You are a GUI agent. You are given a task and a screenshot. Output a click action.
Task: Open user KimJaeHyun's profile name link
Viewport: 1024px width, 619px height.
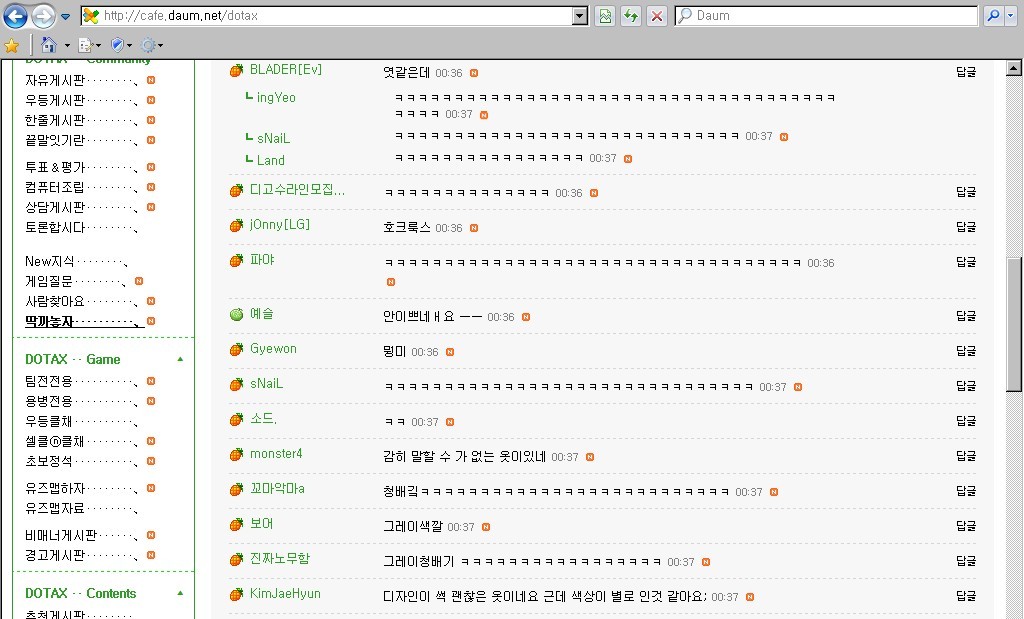pyautogui.click(x=285, y=594)
